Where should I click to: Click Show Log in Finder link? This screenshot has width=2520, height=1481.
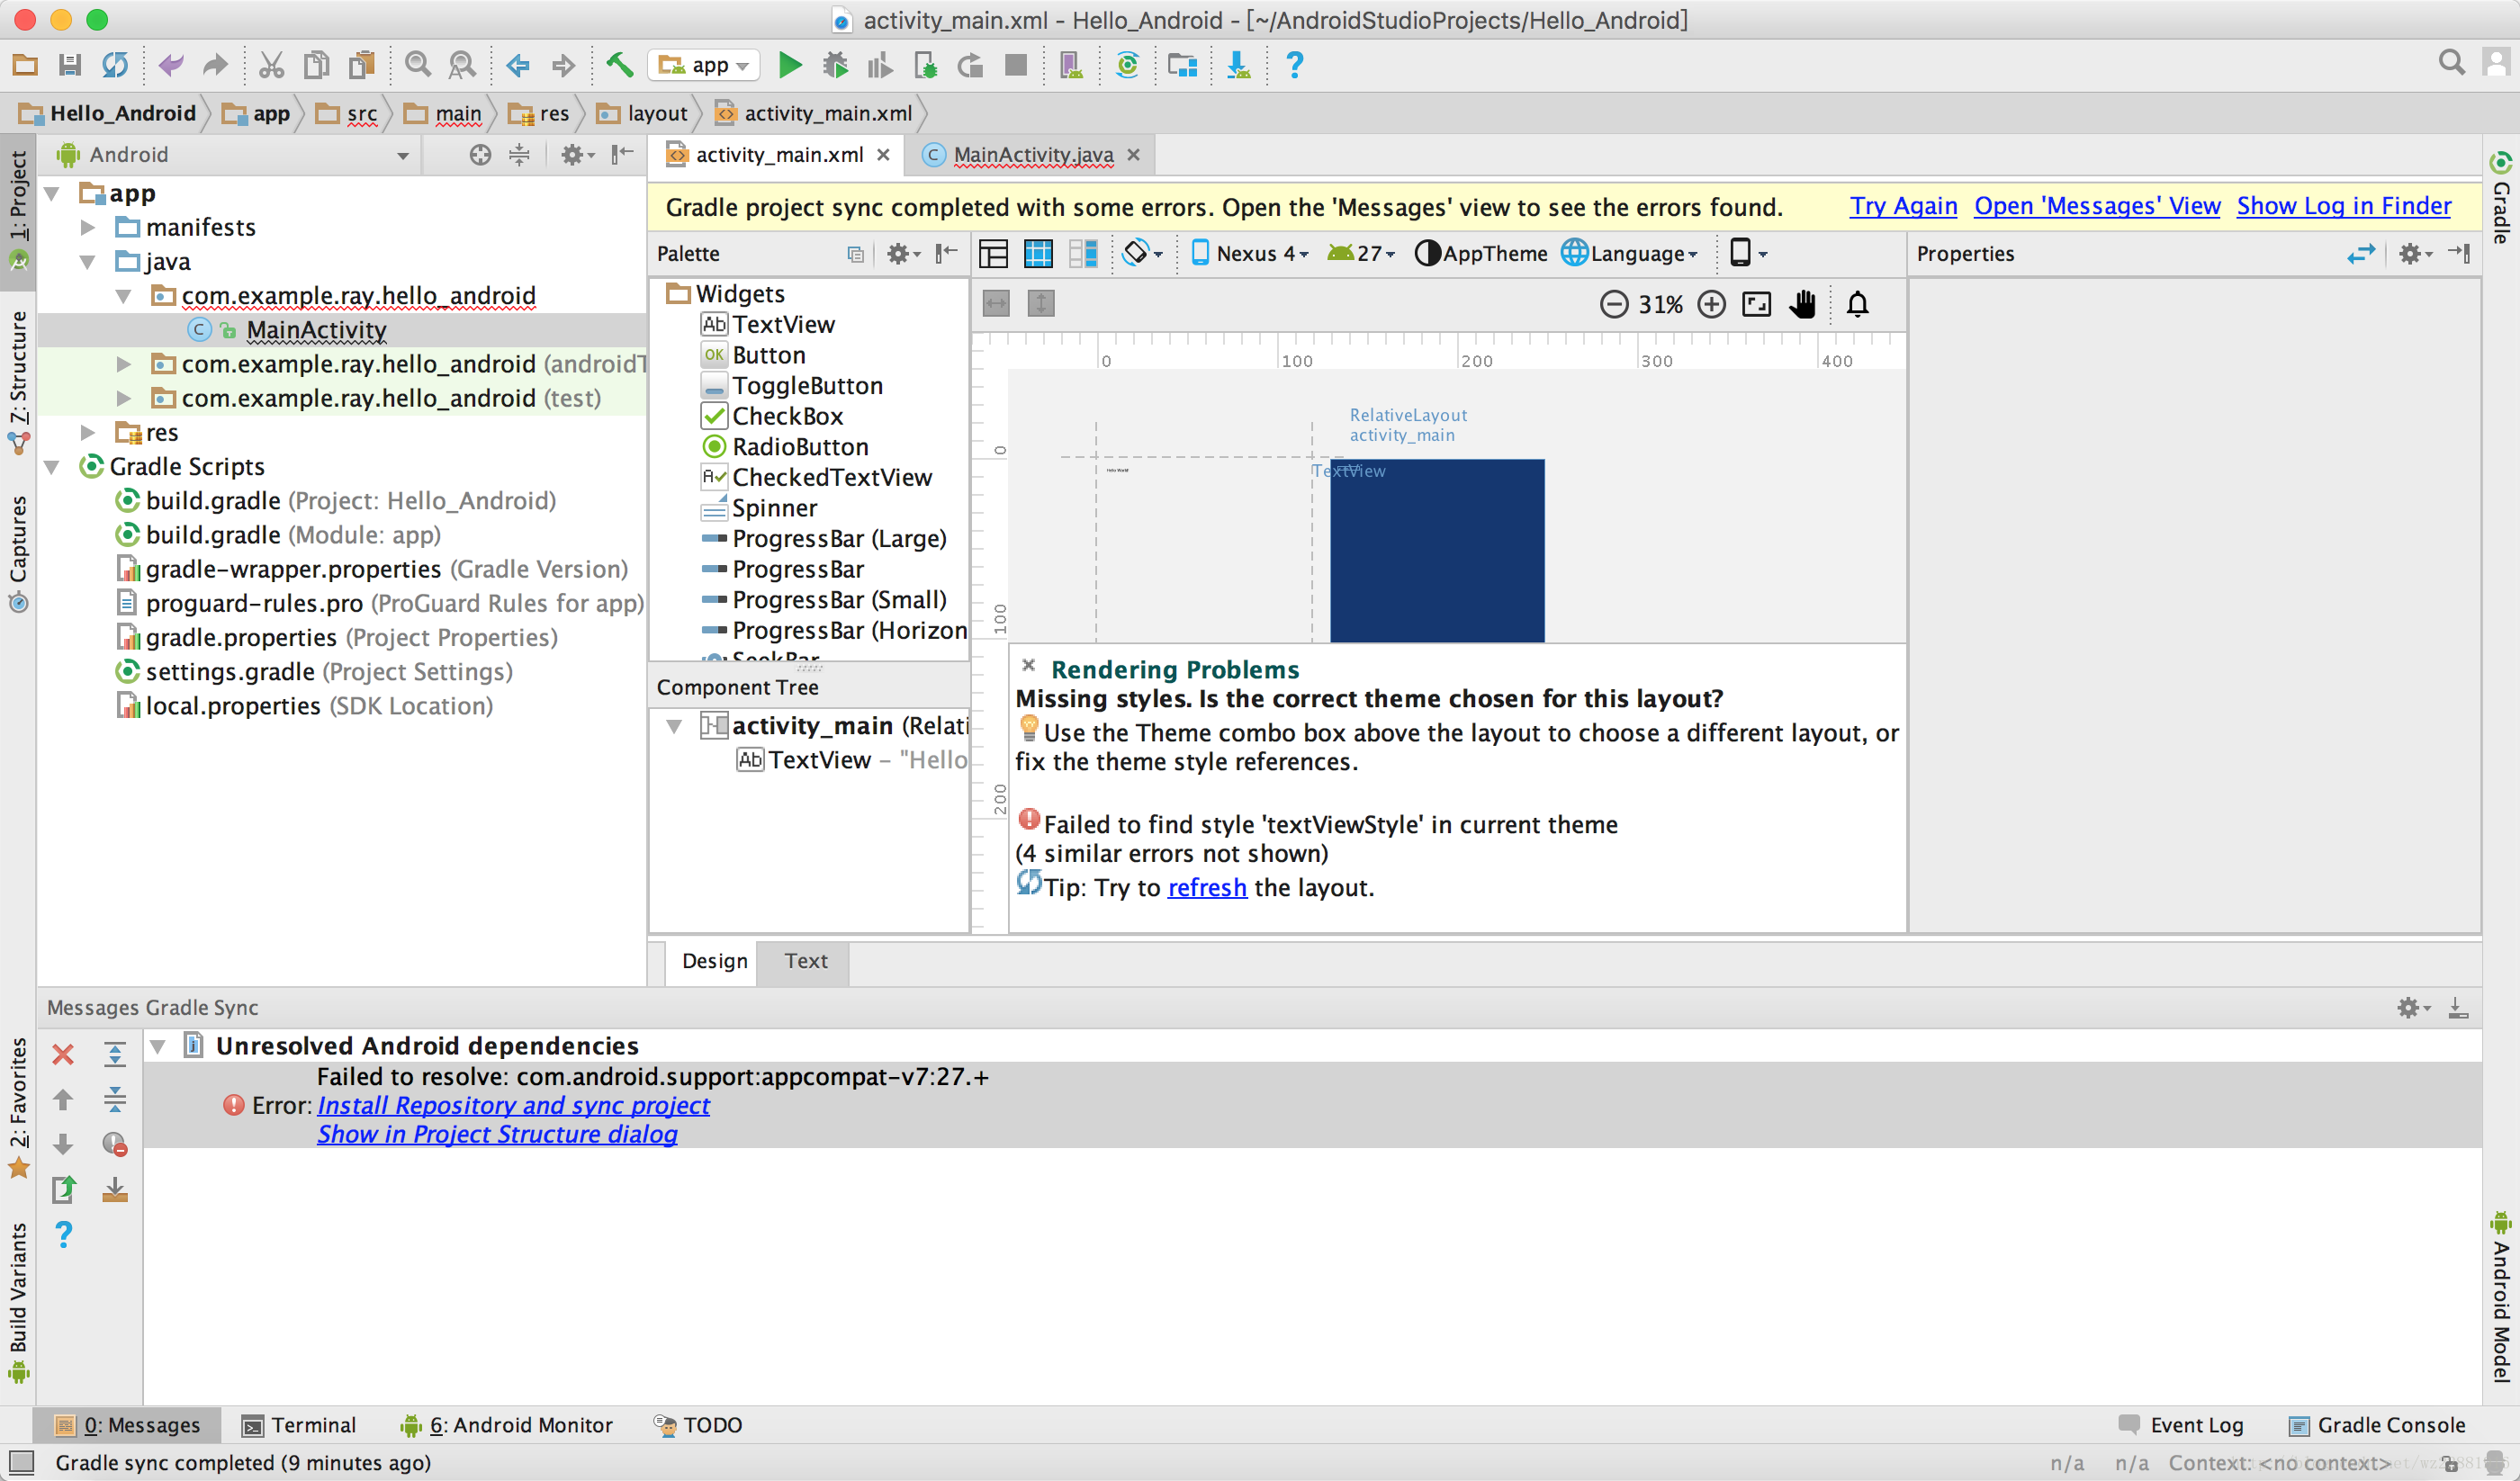click(2343, 206)
